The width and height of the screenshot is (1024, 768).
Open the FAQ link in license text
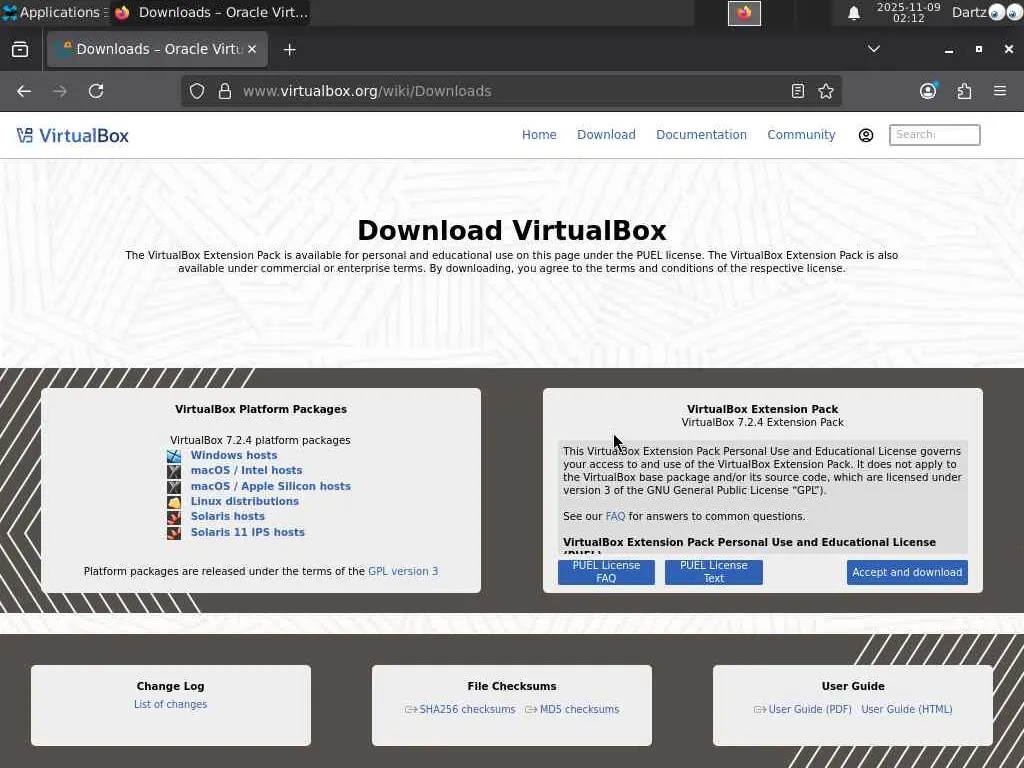point(615,516)
